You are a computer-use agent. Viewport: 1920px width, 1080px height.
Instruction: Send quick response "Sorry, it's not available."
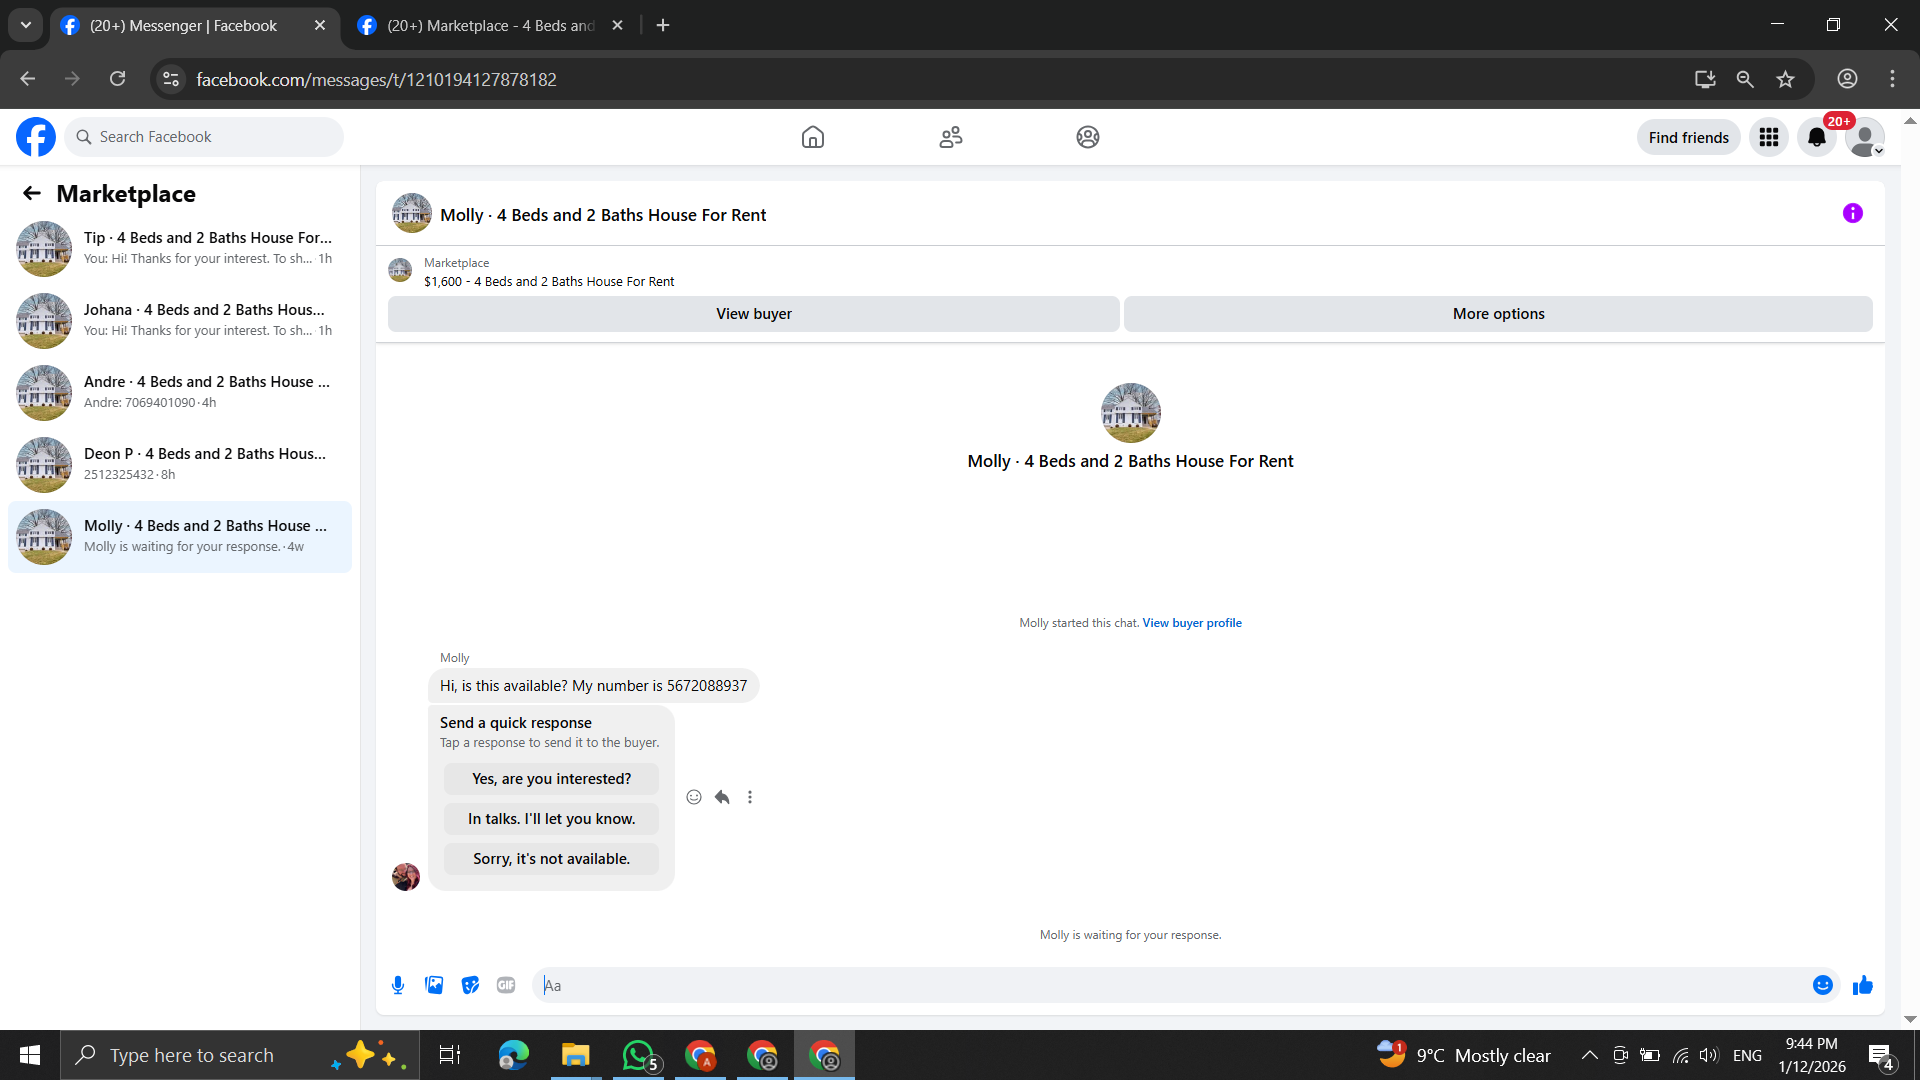point(551,859)
